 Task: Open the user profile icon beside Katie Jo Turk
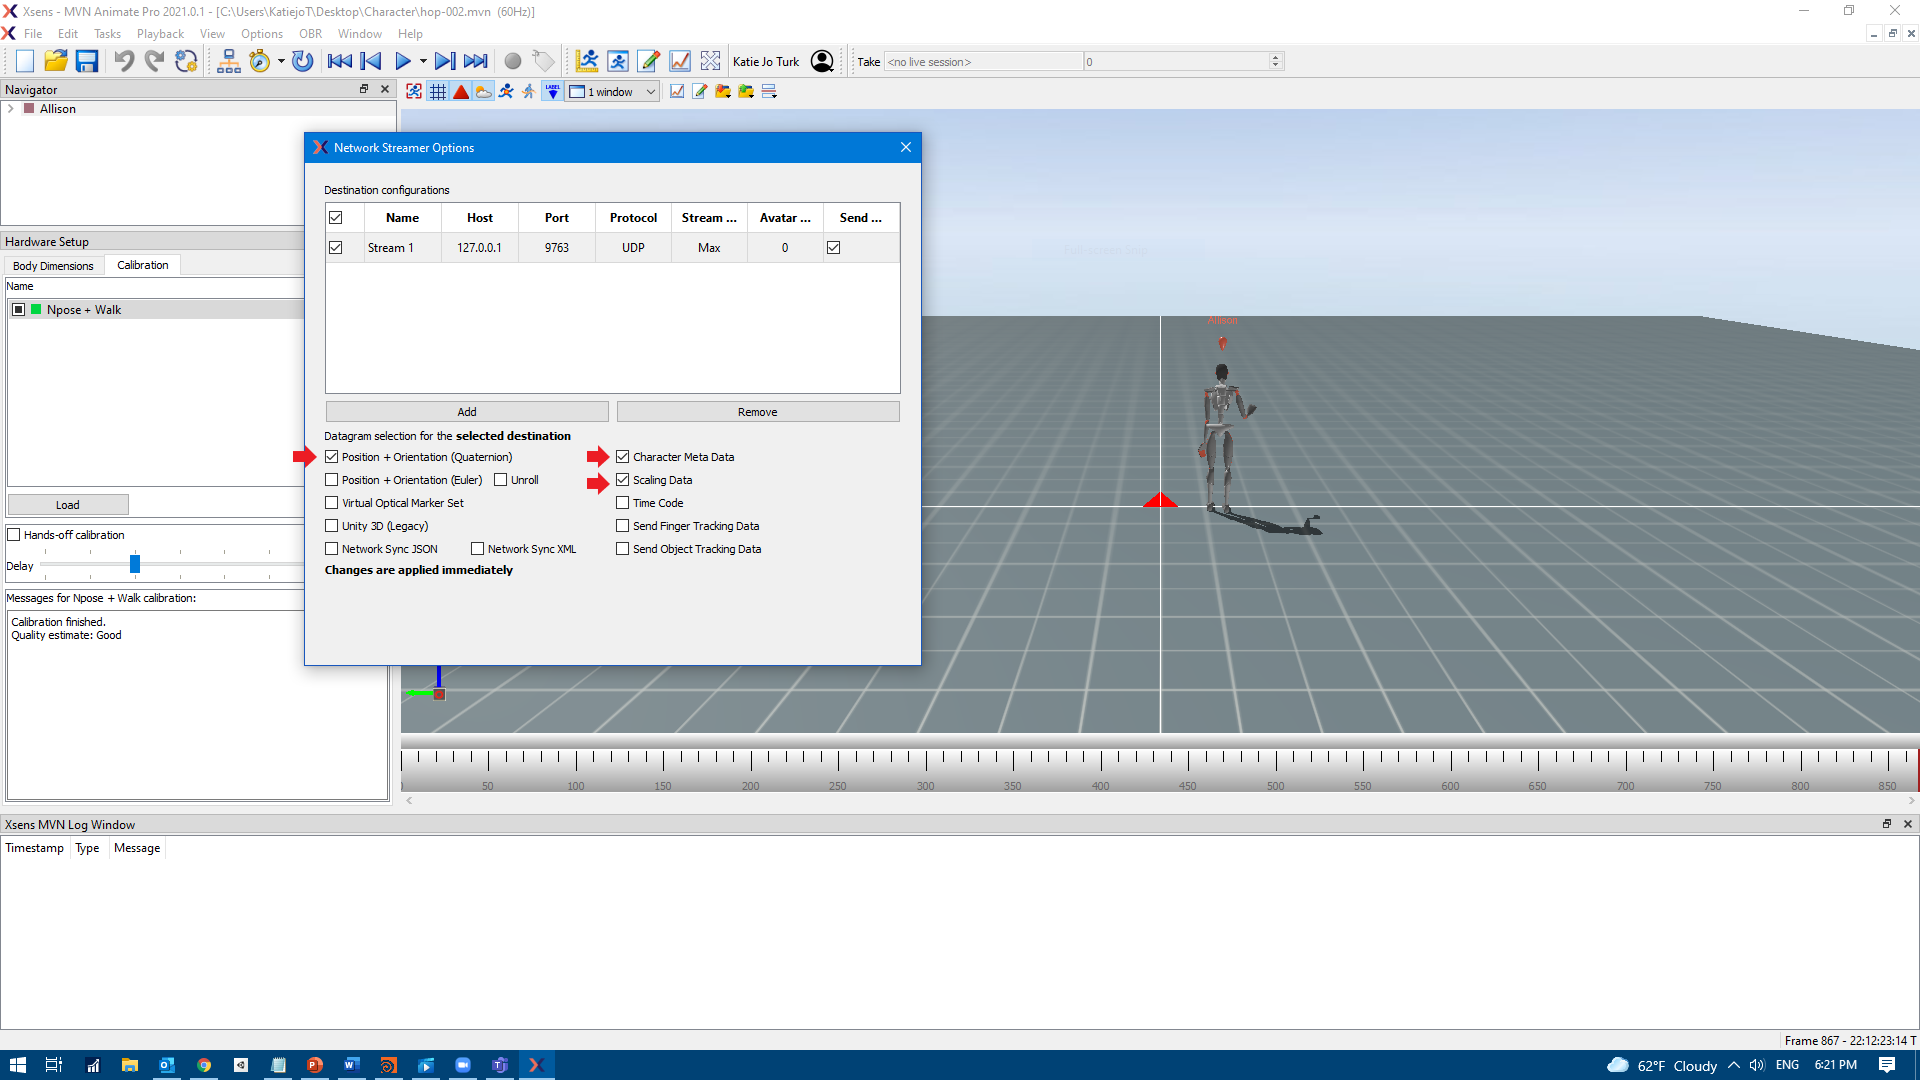822,61
